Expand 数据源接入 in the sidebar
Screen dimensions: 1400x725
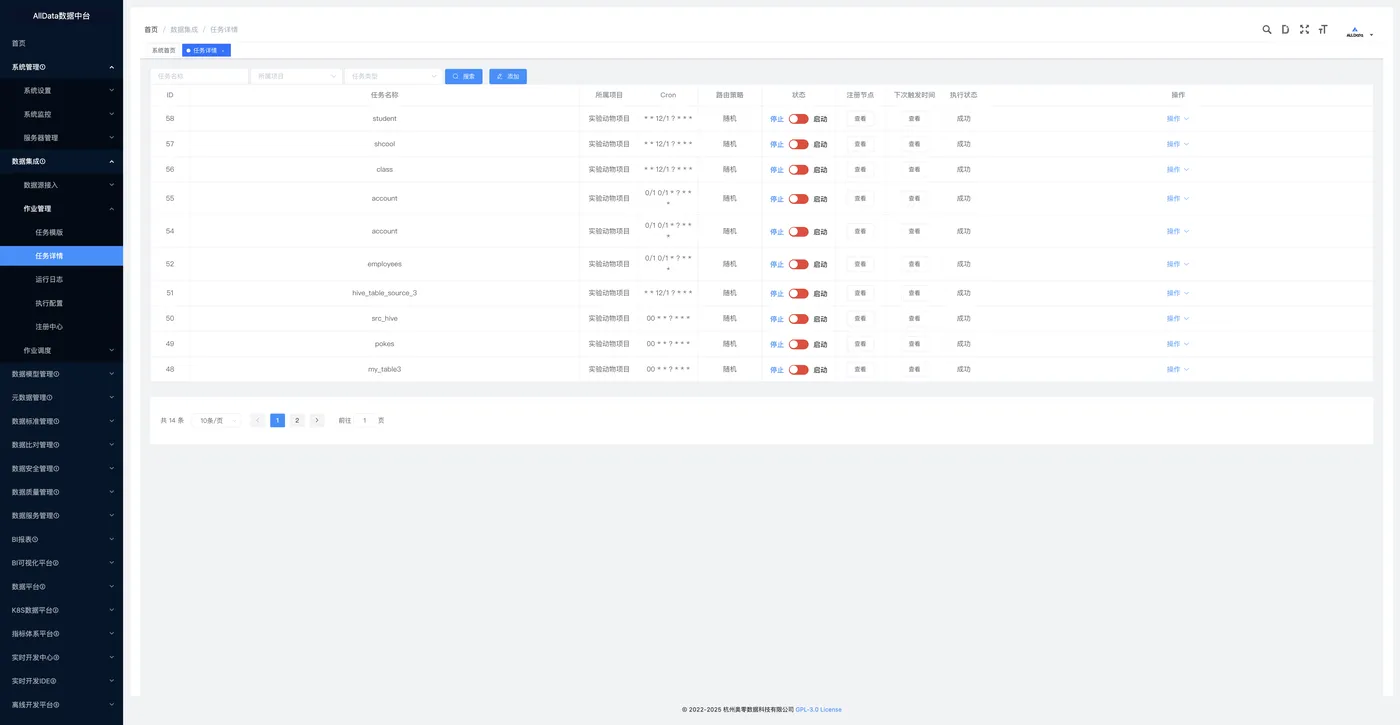coord(61,185)
